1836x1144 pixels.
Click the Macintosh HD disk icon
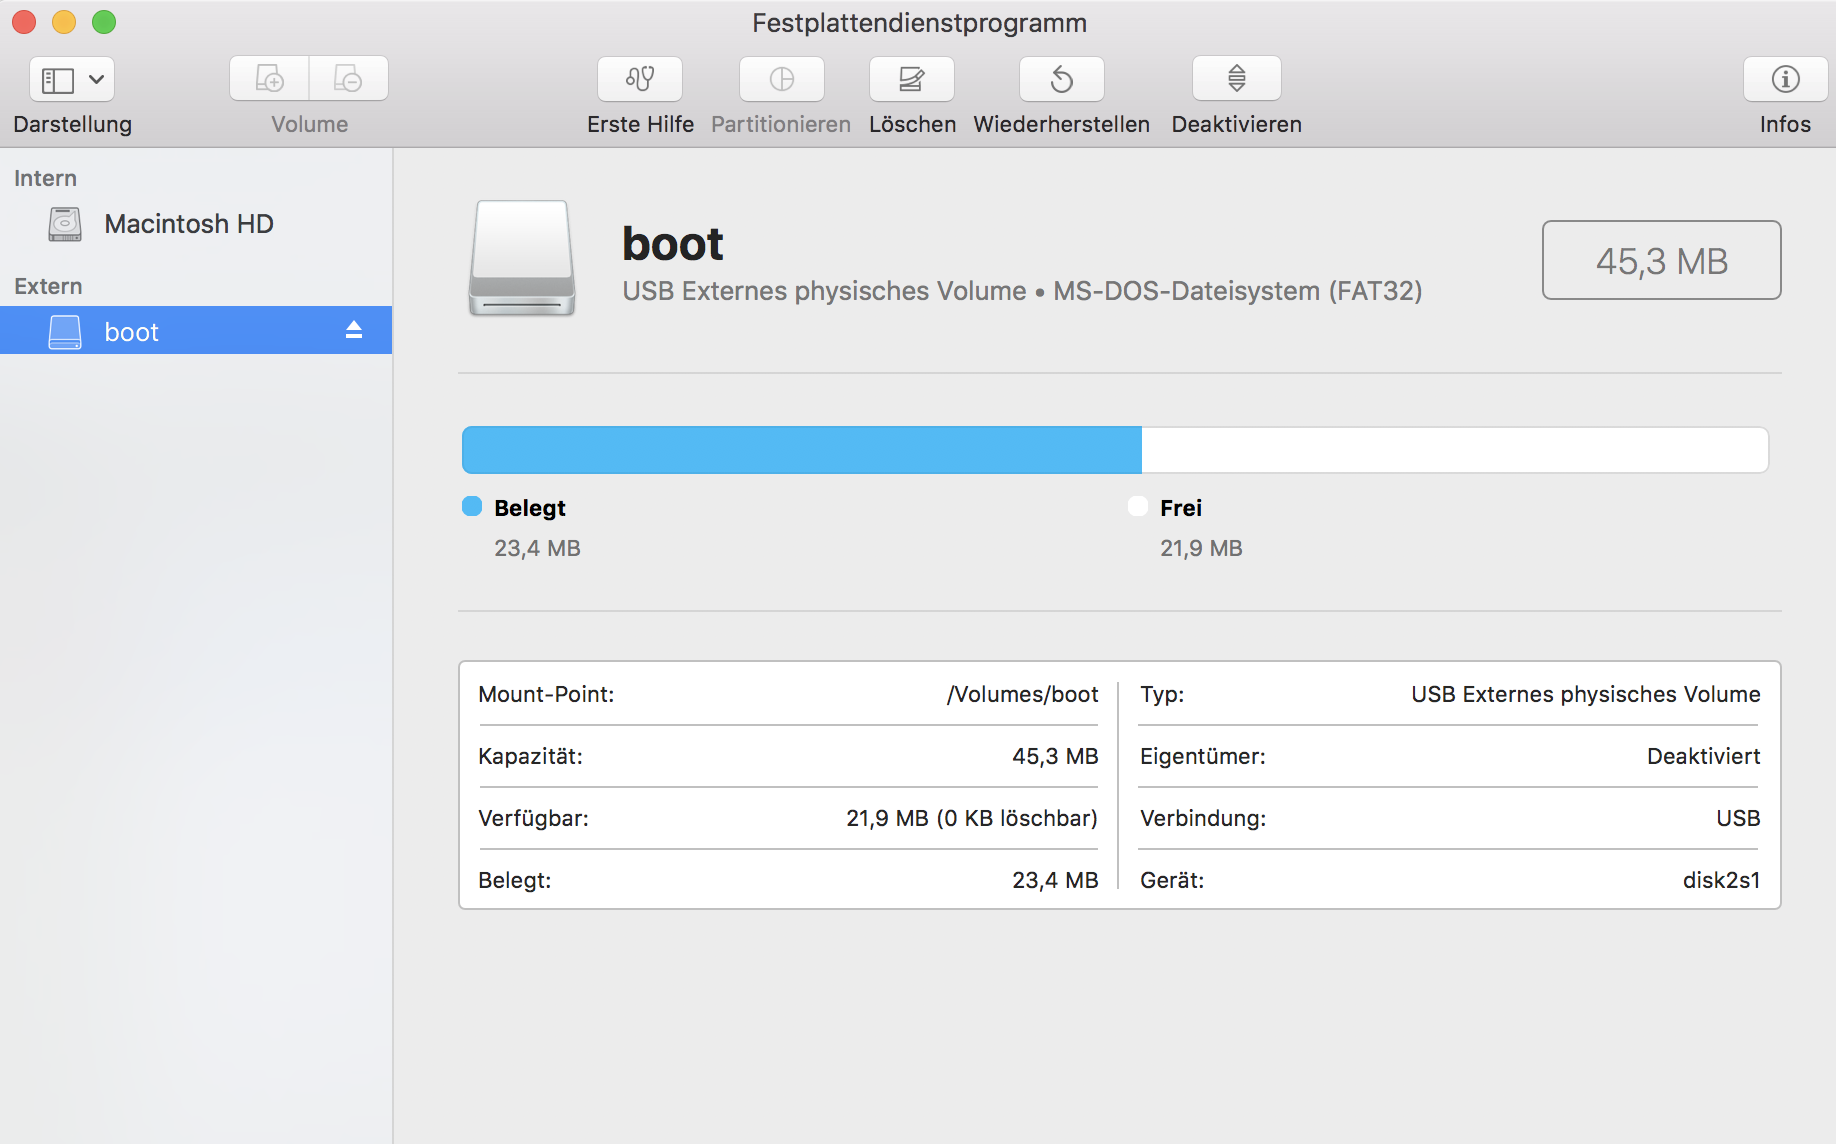tap(65, 224)
